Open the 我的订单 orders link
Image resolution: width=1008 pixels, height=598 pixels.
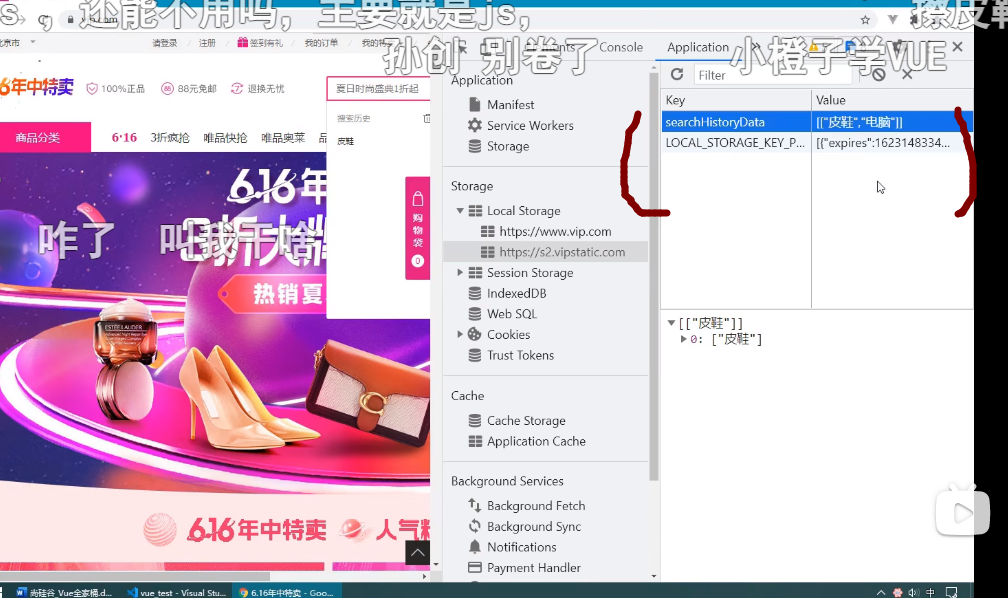pyautogui.click(x=321, y=43)
